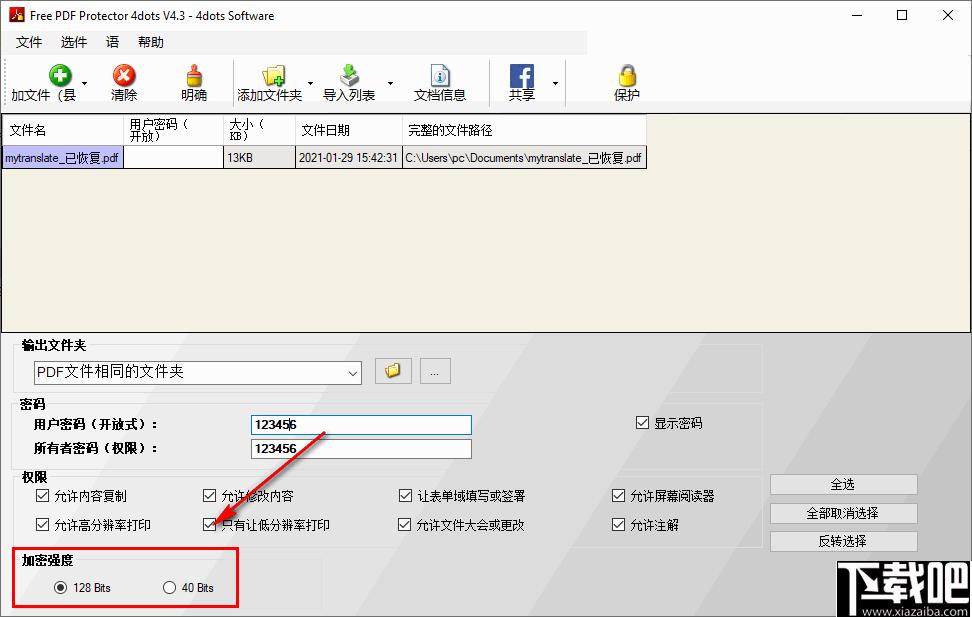Toggle Allow High Resolution Print (允许高分辨率打印) checkbox
Image resolution: width=972 pixels, height=617 pixels.
(x=42, y=525)
